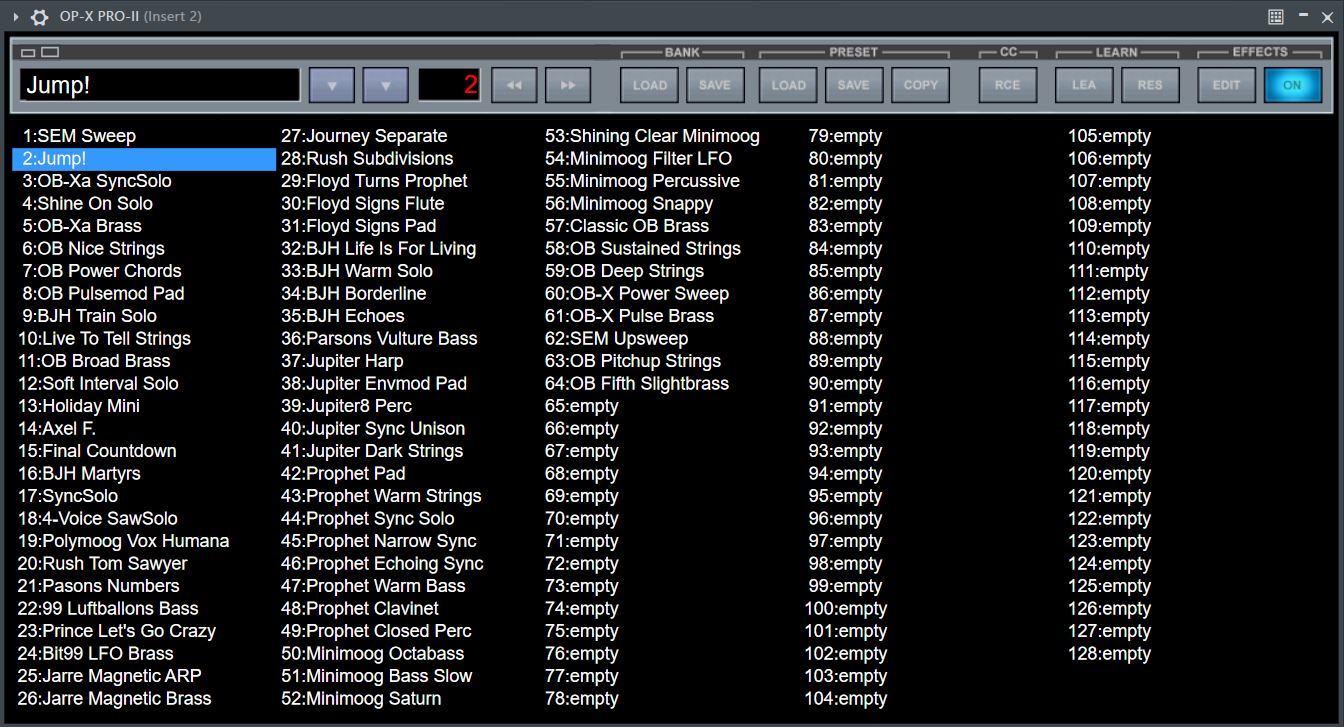Screen dimensions: 1344x727
Task: Select preset 13:Holiday Mini
Action: coord(79,406)
